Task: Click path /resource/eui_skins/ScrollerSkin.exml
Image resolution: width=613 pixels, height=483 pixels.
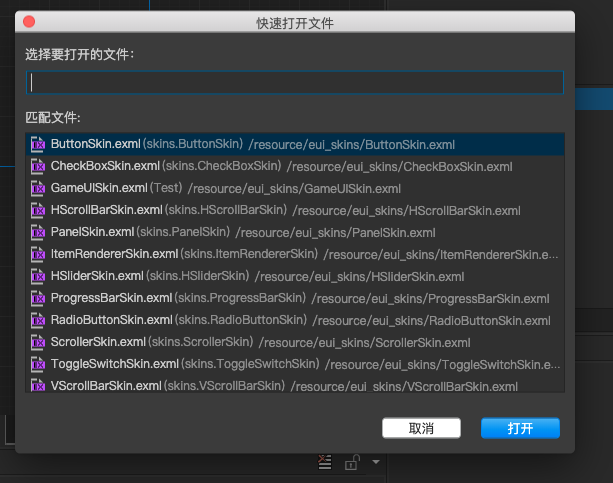Action: coord(365,343)
